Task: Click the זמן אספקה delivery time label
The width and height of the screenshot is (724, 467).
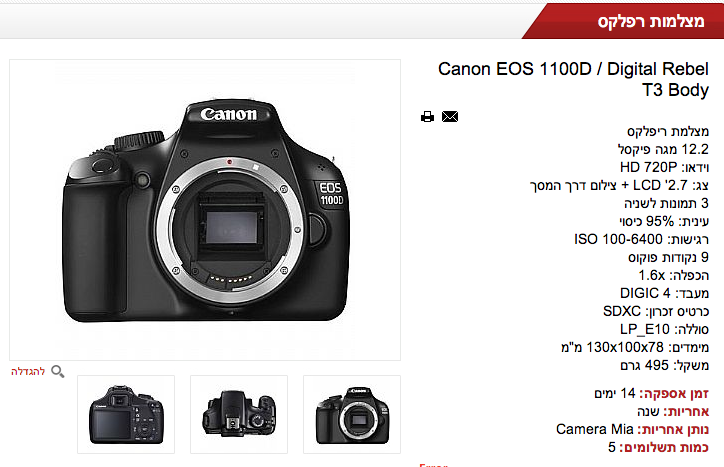Action: (674, 394)
